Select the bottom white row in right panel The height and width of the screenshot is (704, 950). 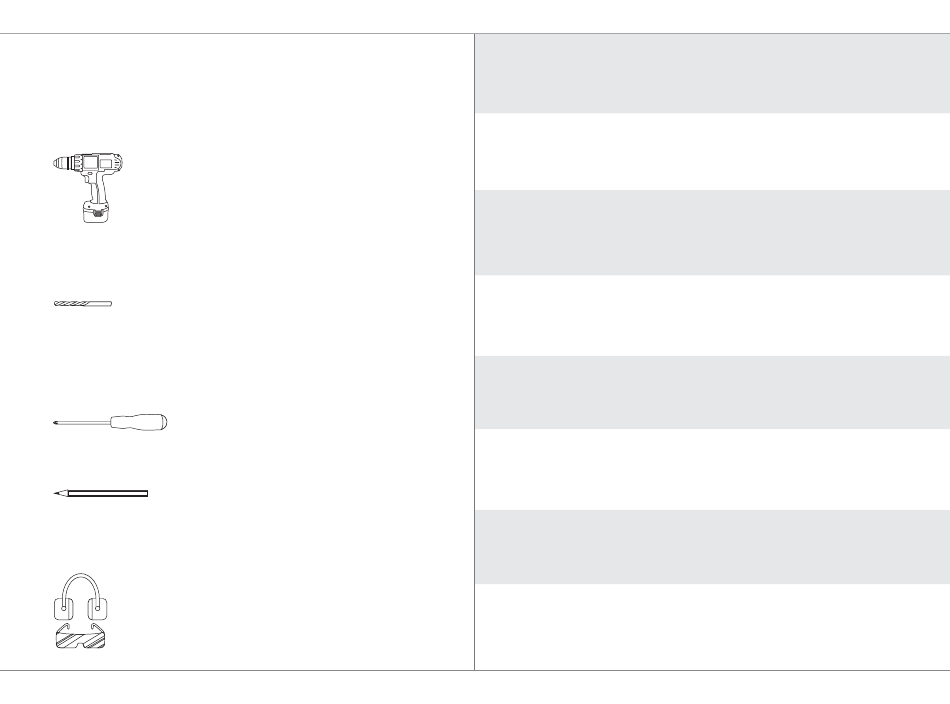pos(712,627)
